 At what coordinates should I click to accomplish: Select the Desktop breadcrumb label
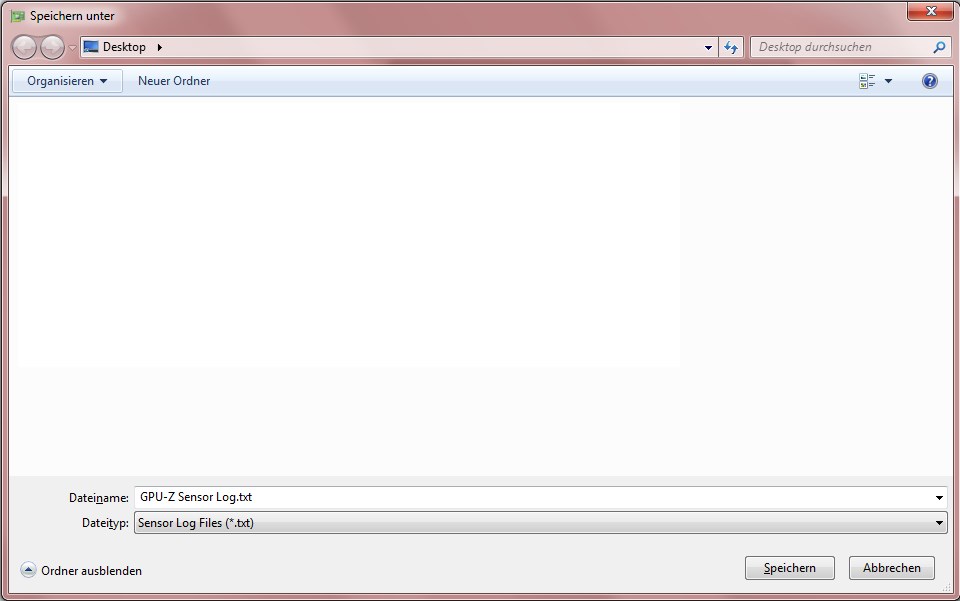click(x=124, y=47)
